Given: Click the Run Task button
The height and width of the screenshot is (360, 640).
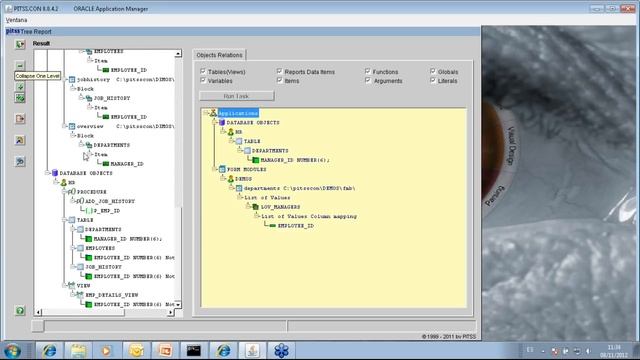Looking at the screenshot, I should click(237, 96).
